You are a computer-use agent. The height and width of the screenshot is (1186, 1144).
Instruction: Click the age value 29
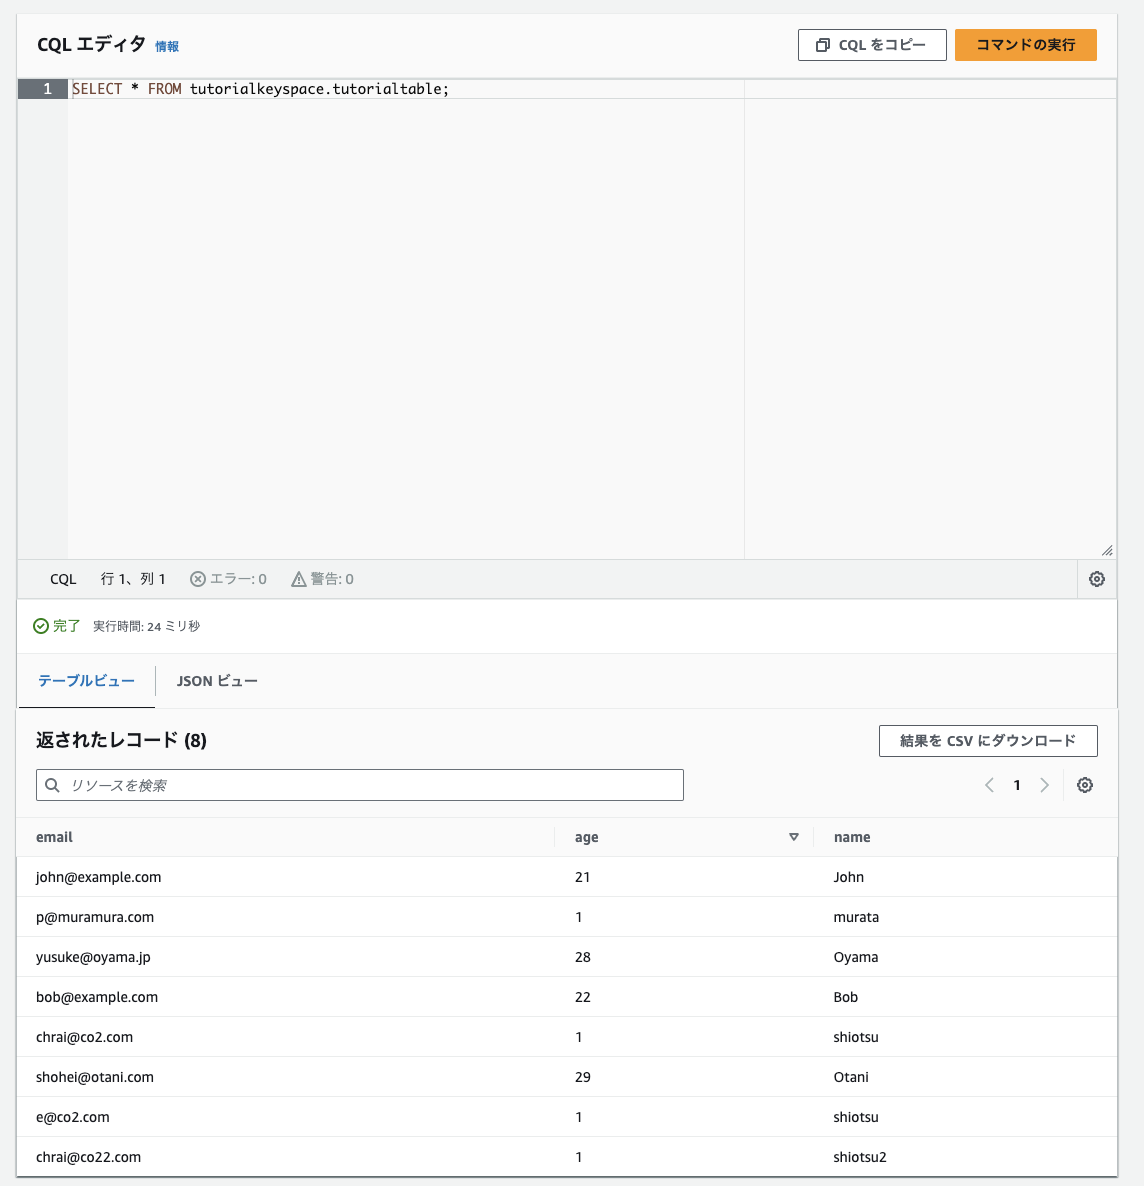(583, 1078)
